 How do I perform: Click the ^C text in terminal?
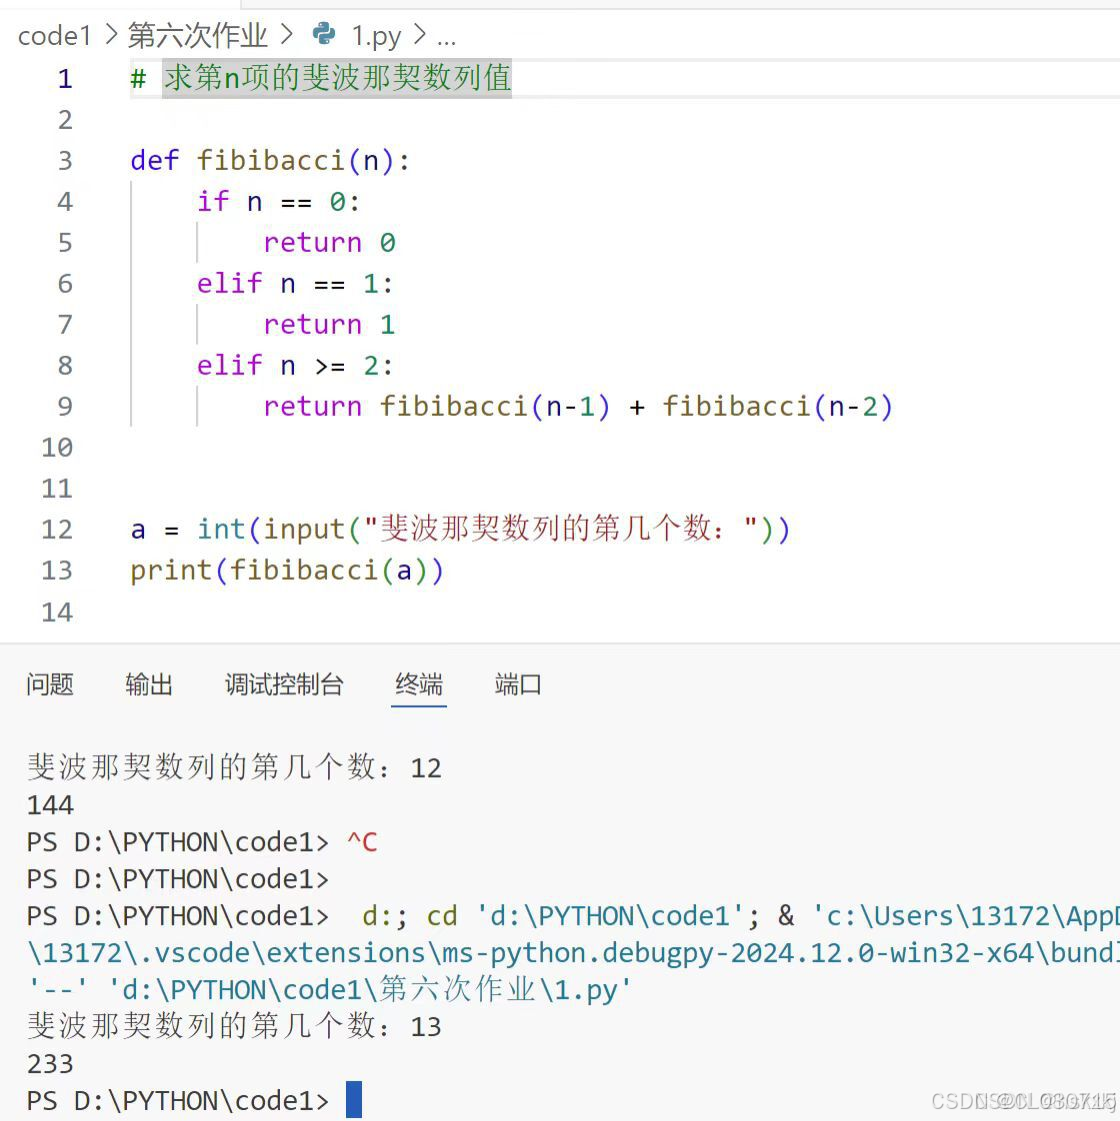pyautogui.click(x=362, y=842)
